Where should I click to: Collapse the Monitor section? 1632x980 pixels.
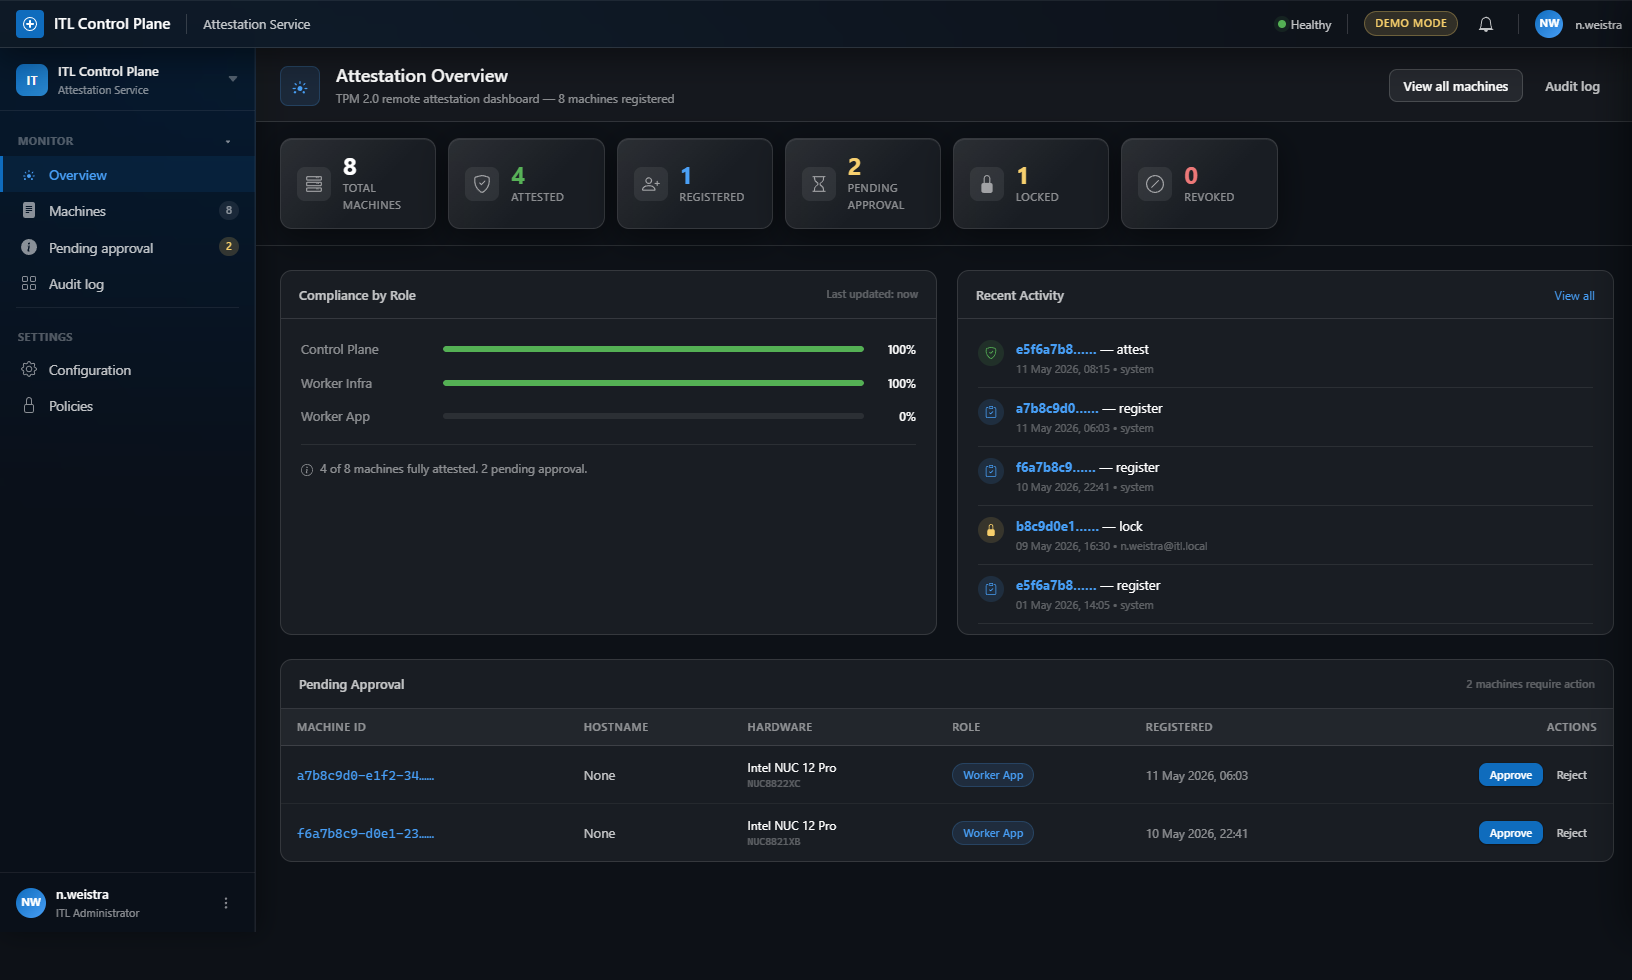click(x=228, y=142)
